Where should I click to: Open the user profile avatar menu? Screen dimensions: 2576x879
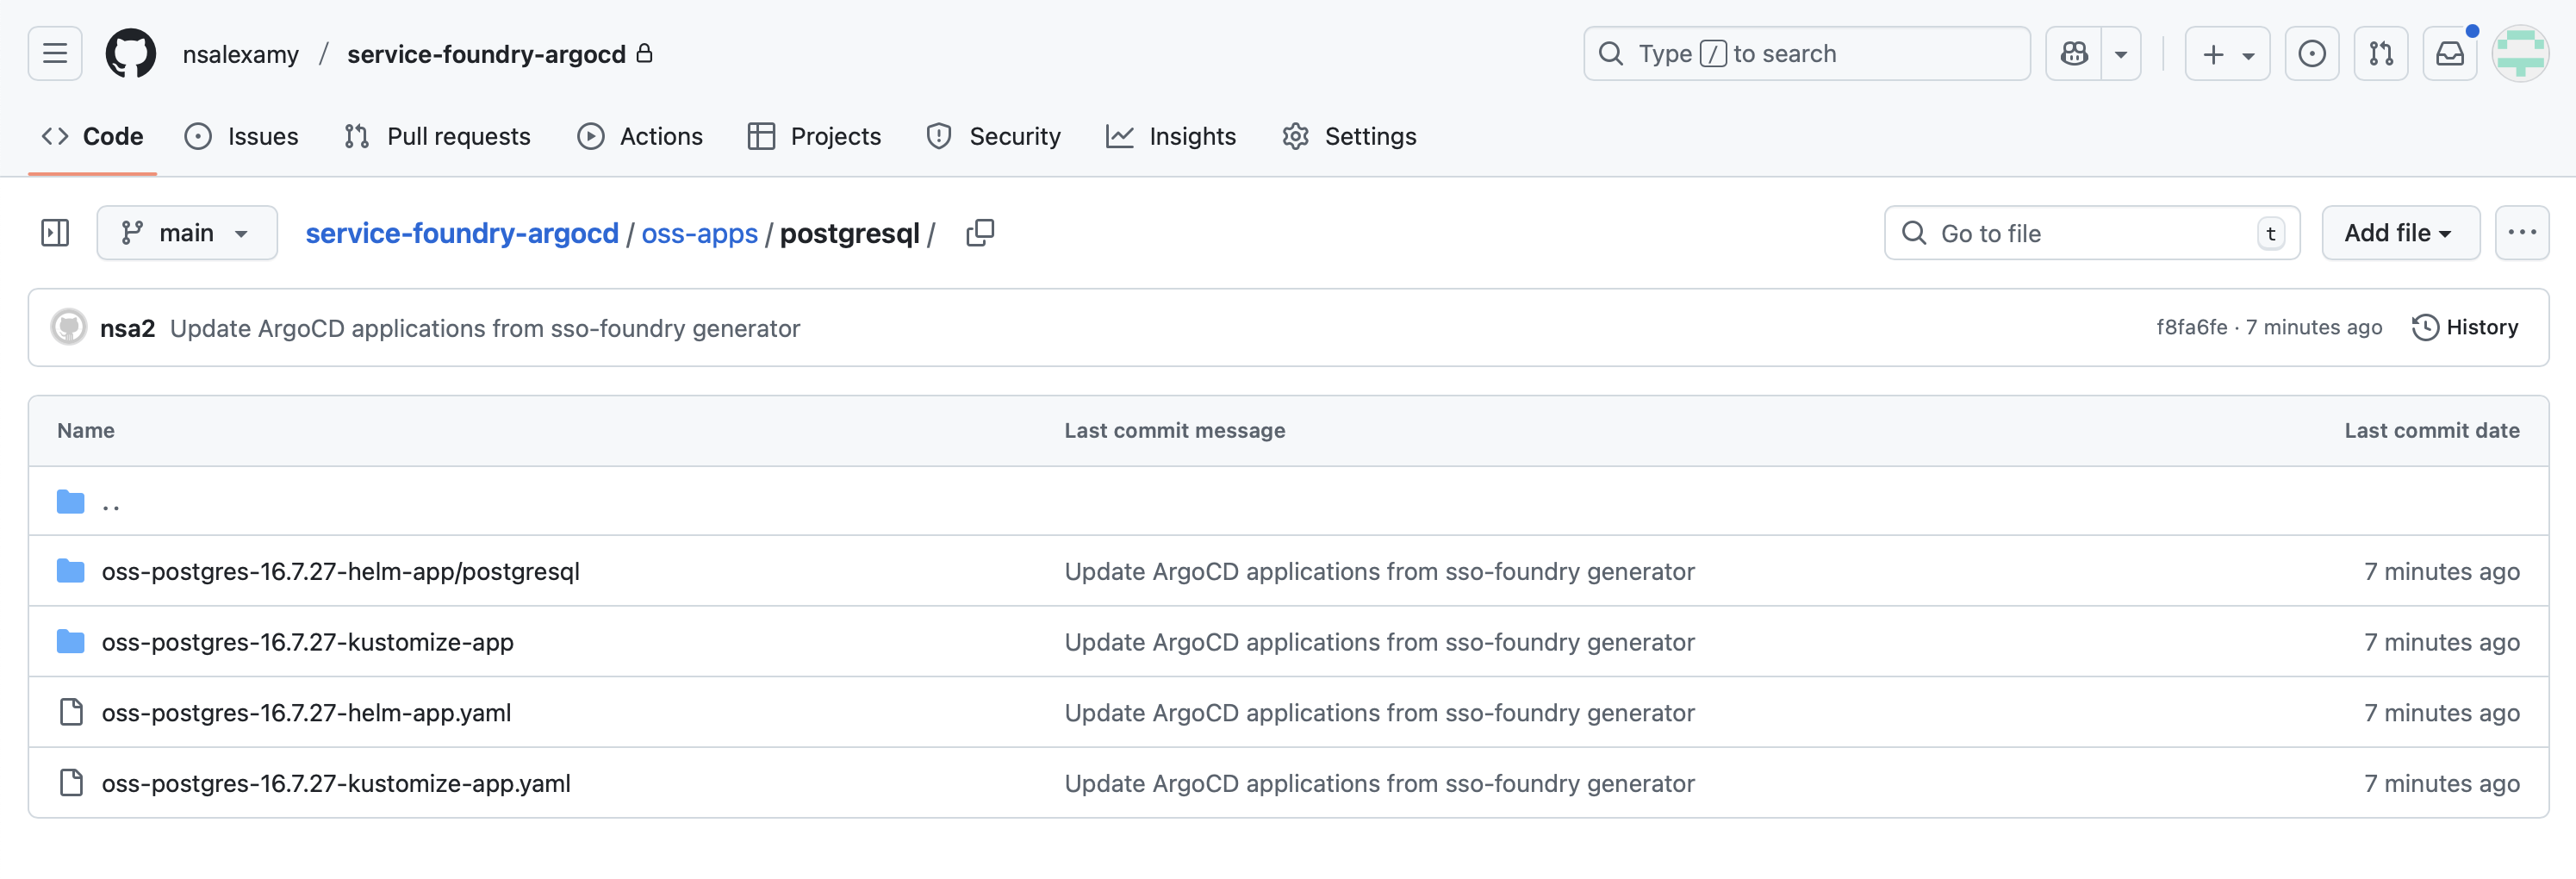pyautogui.click(x=2520, y=54)
